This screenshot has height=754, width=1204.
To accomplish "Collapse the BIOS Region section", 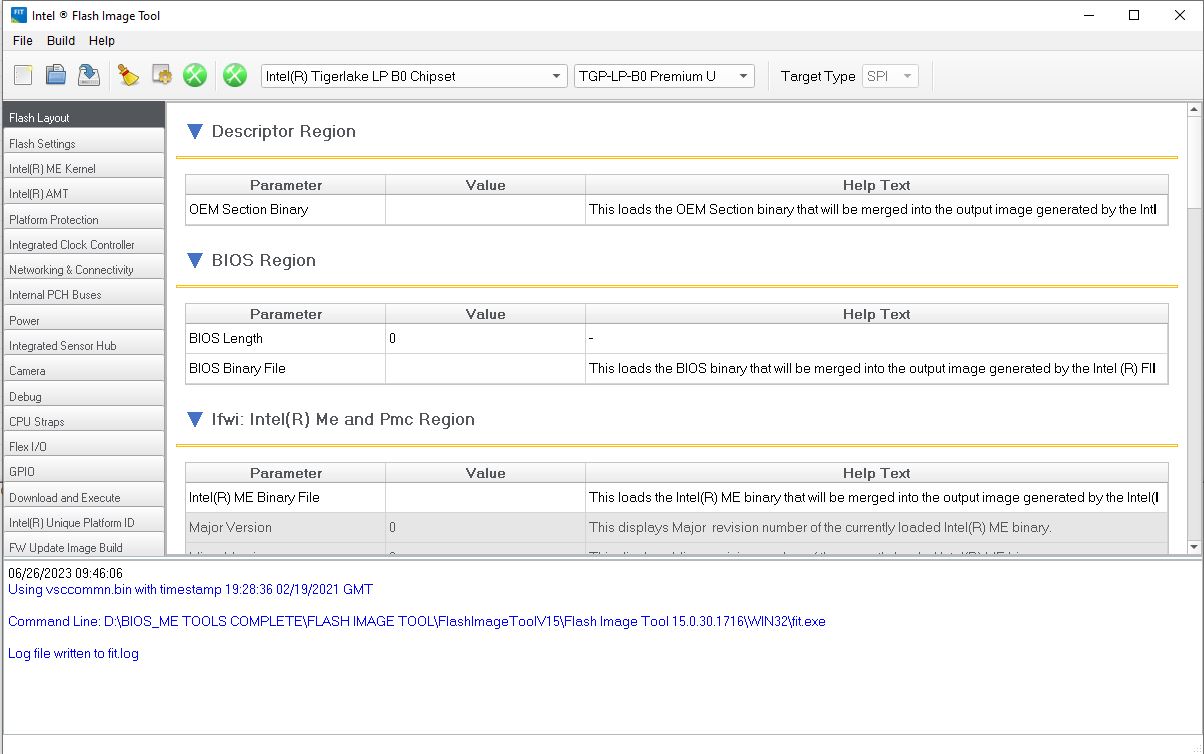I will pos(195,260).
